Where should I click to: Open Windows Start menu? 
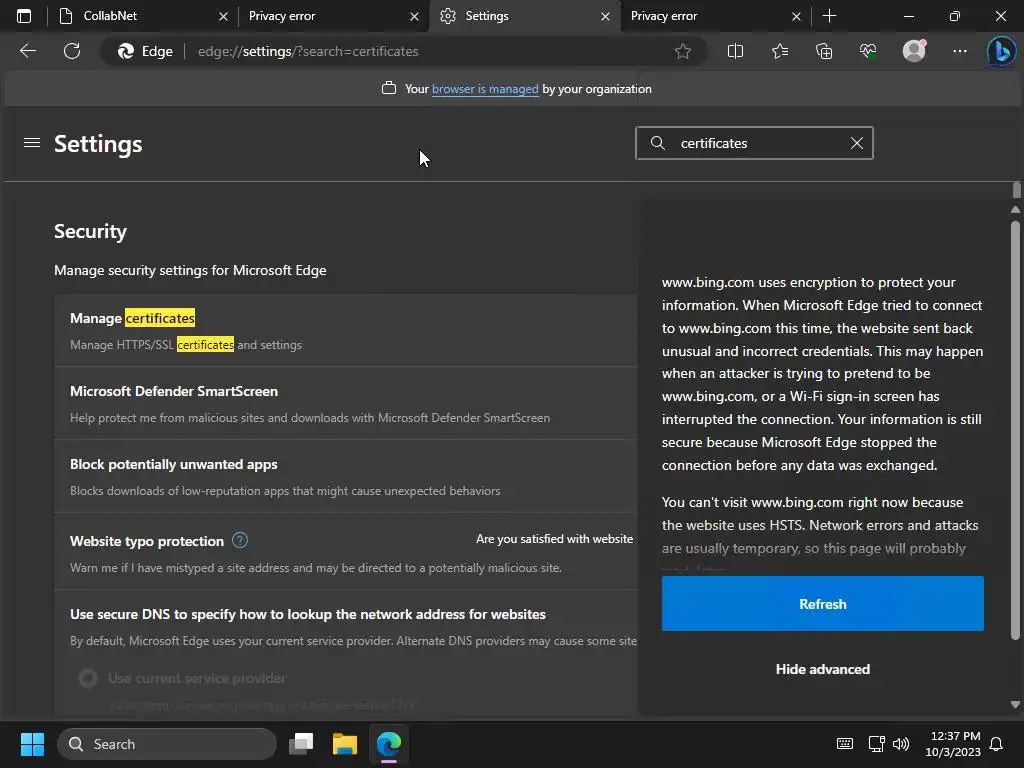[x=32, y=744]
